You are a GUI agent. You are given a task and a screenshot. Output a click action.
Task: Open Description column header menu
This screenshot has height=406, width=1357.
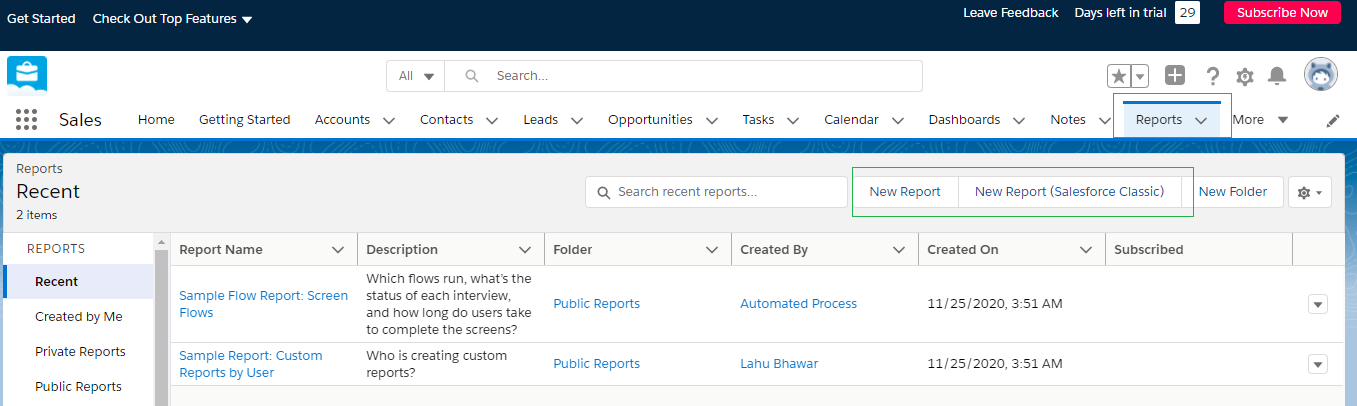(x=524, y=250)
